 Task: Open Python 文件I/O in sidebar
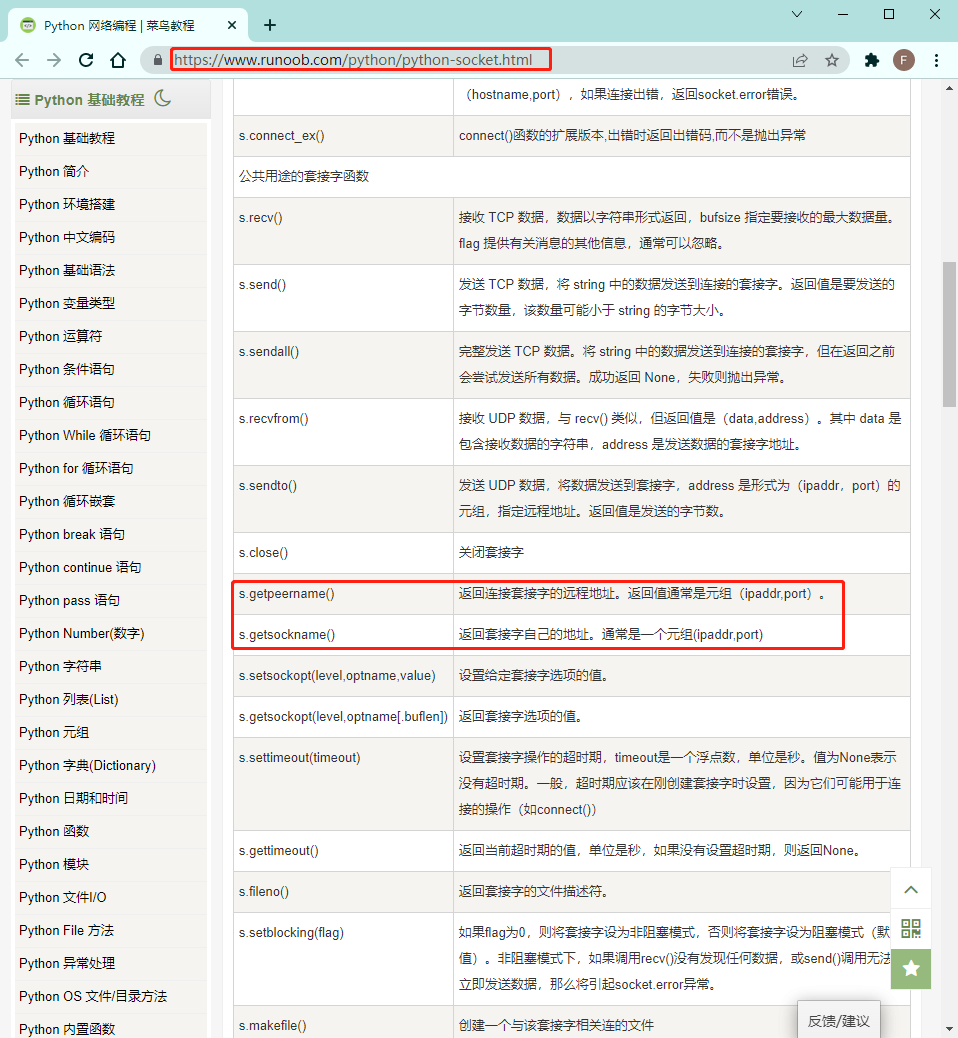click(x=63, y=898)
